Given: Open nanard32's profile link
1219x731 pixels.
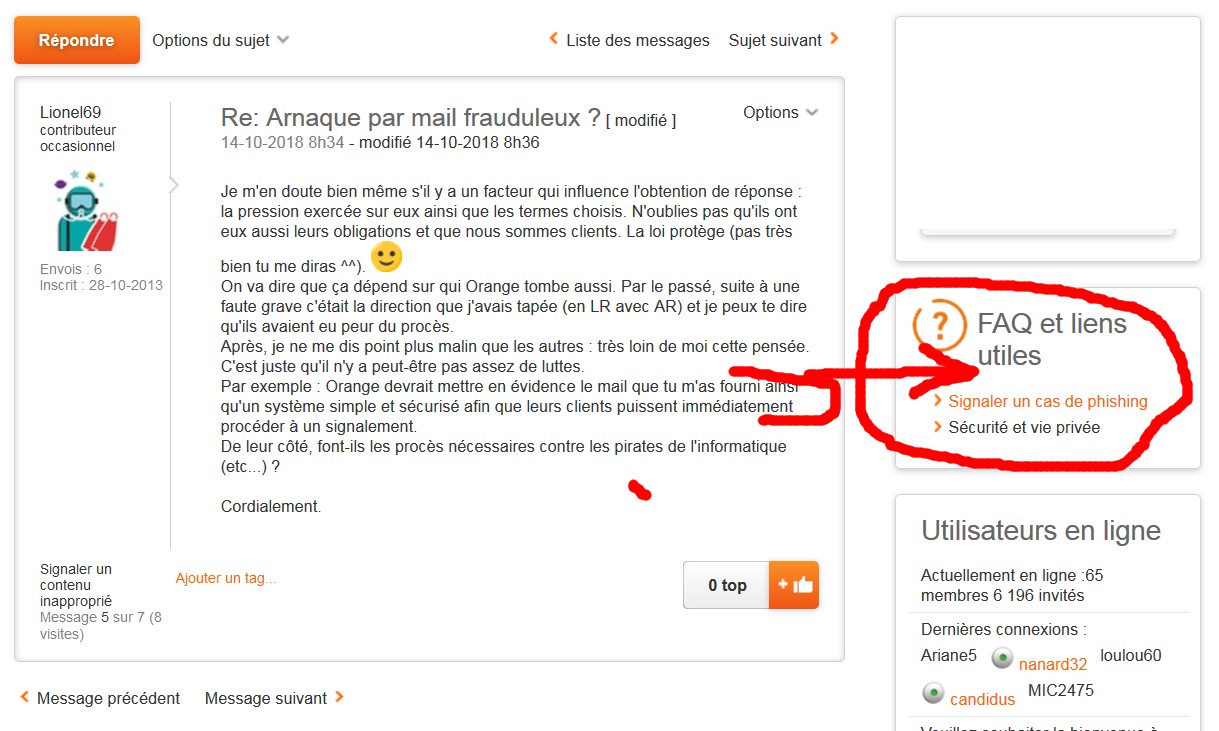Looking at the screenshot, I should click(1053, 664).
